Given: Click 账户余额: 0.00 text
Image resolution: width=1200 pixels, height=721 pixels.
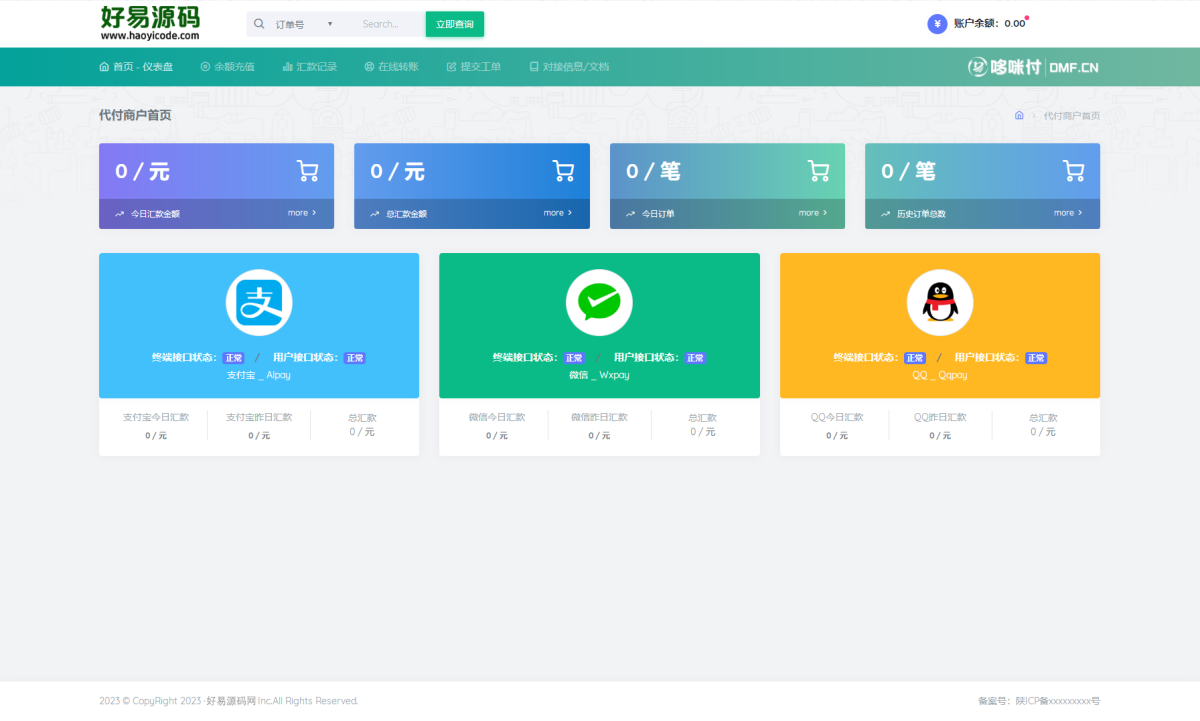Looking at the screenshot, I should 989,24.
